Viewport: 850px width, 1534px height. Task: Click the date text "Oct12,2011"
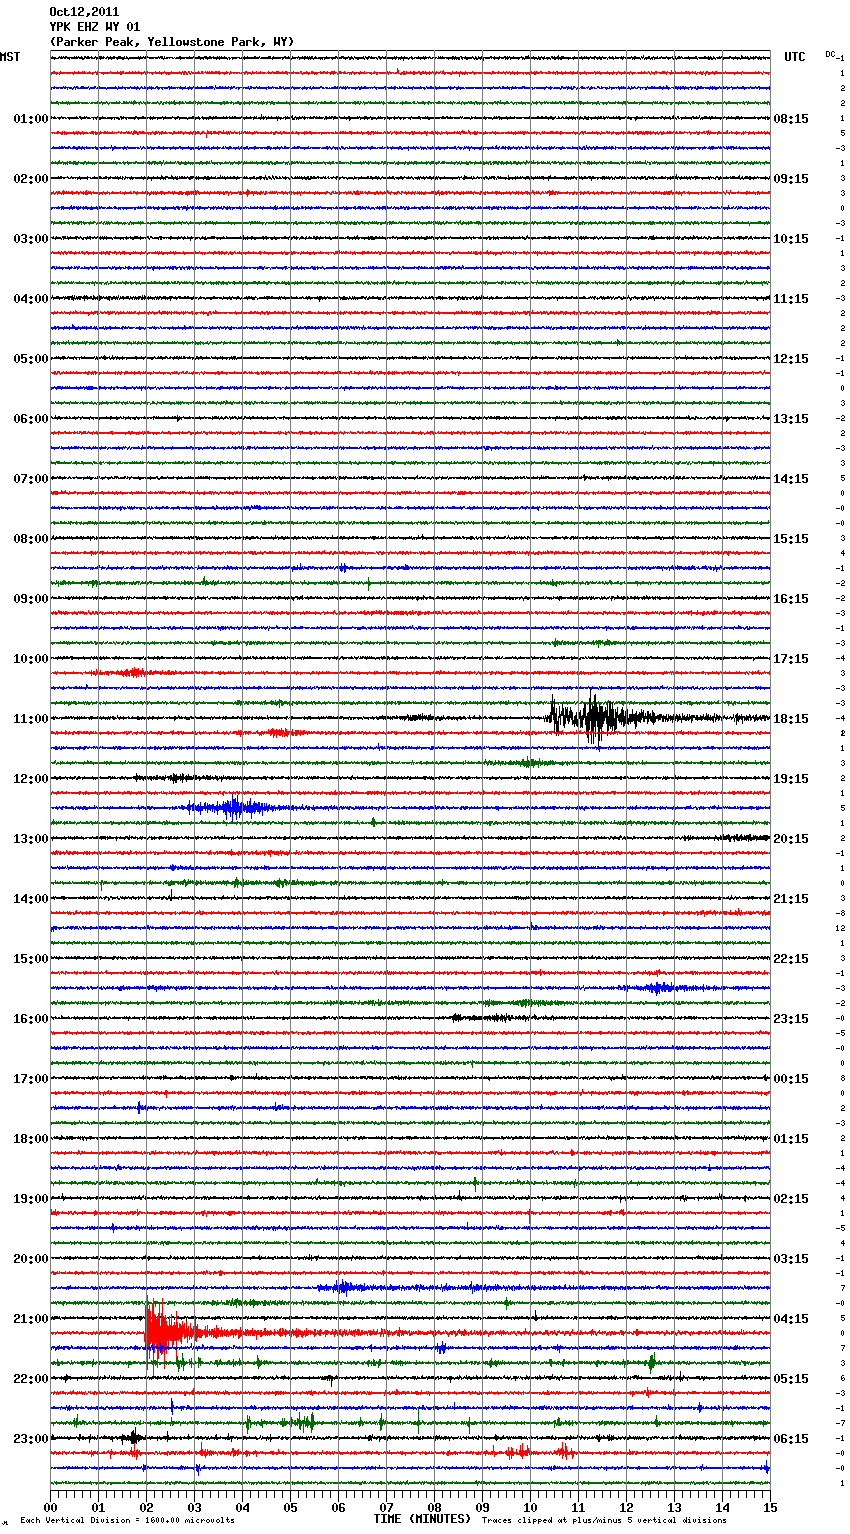[84, 12]
